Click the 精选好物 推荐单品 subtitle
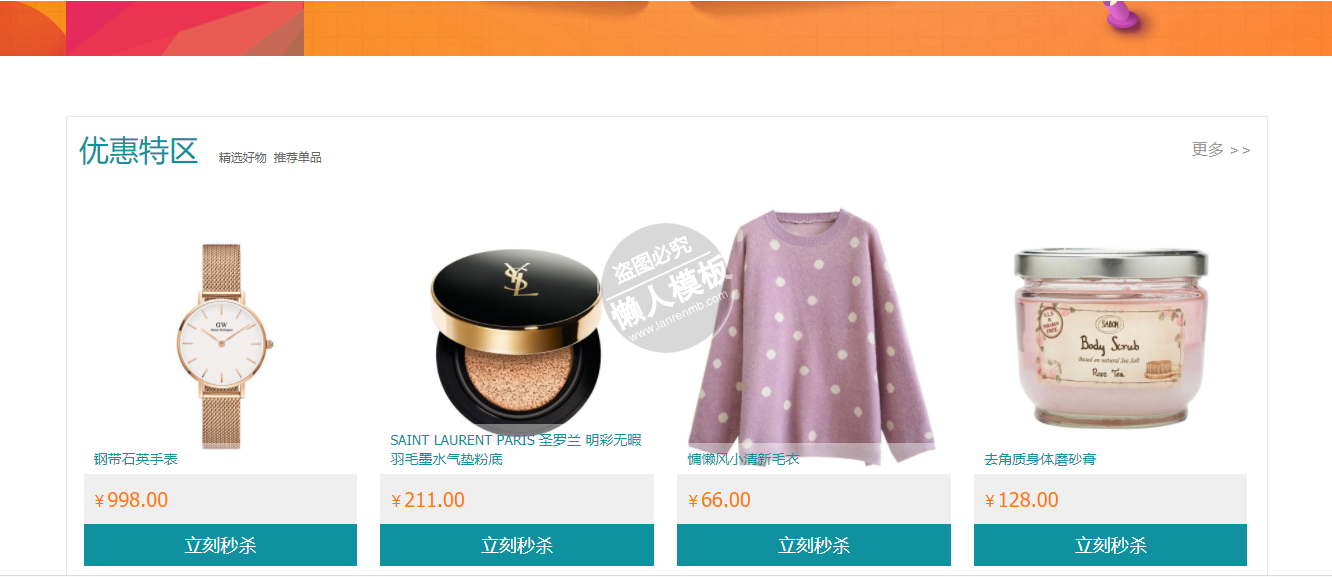The height and width of the screenshot is (577, 1332). [270, 158]
